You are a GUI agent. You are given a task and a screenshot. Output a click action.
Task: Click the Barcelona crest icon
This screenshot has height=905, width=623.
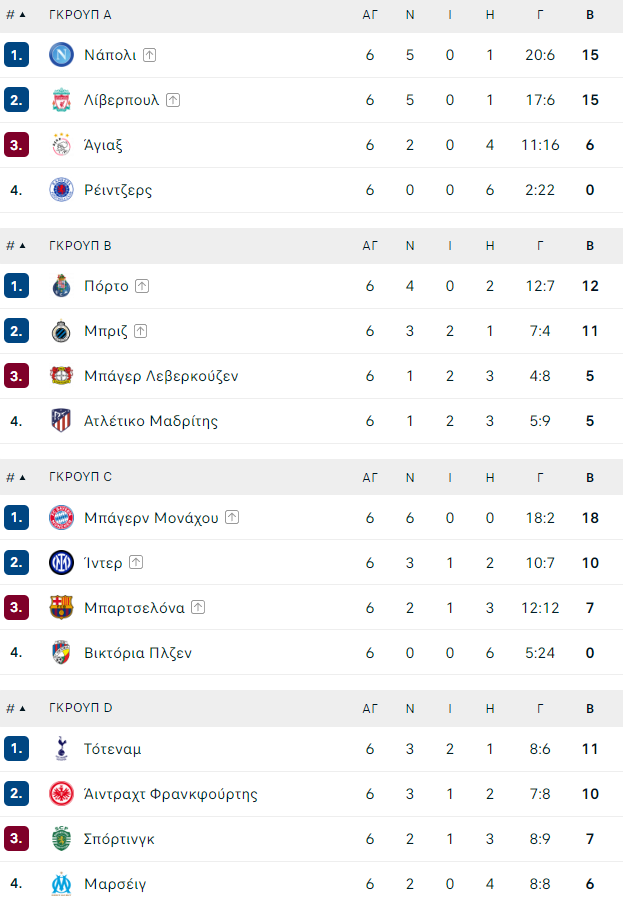click(61, 608)
